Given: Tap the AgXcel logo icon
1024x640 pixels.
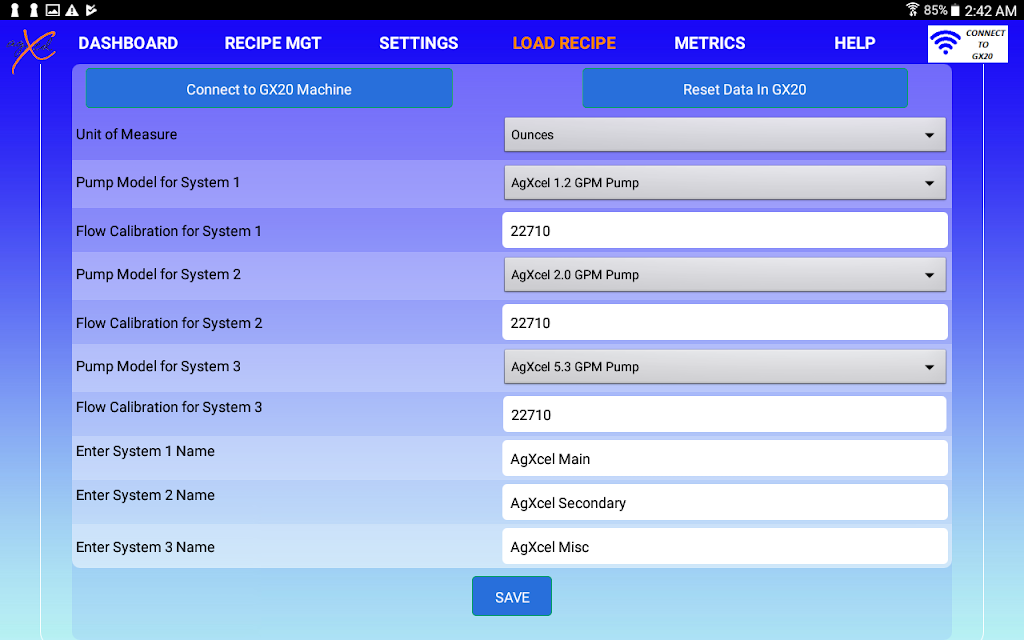Looking at the screenshot, I should pos(31,50).
